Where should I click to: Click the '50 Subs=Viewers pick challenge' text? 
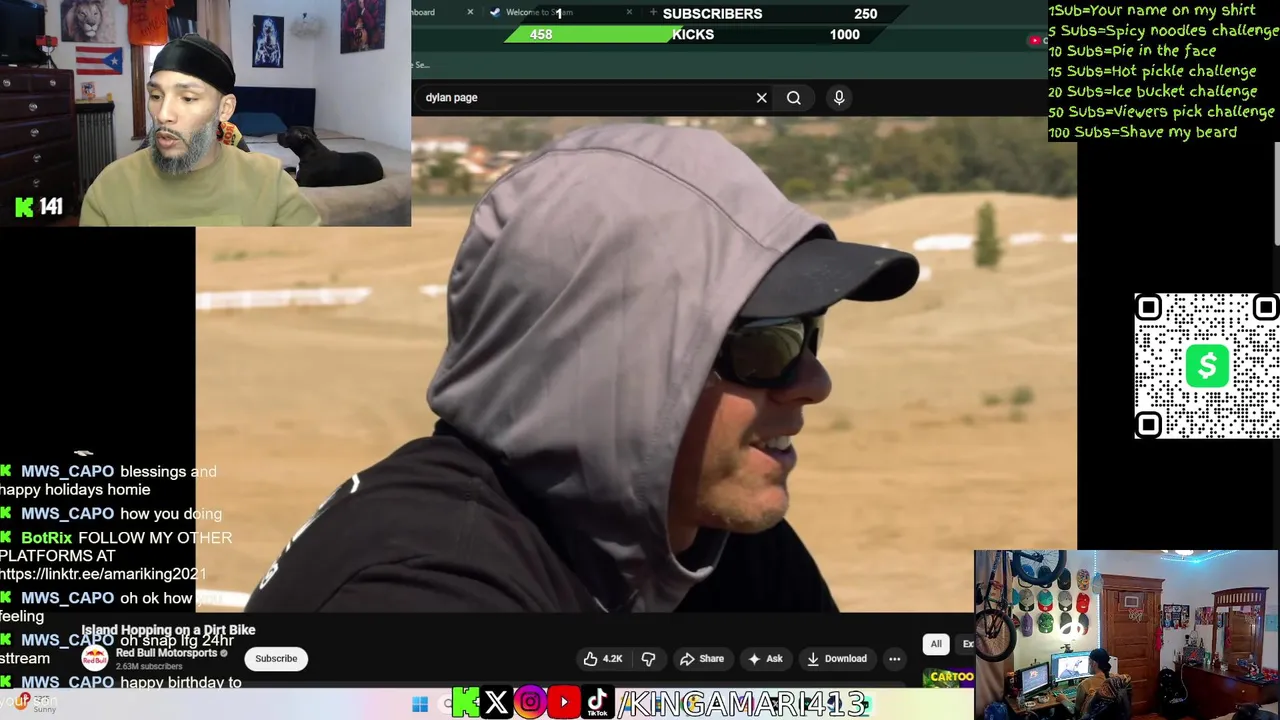1161,111
